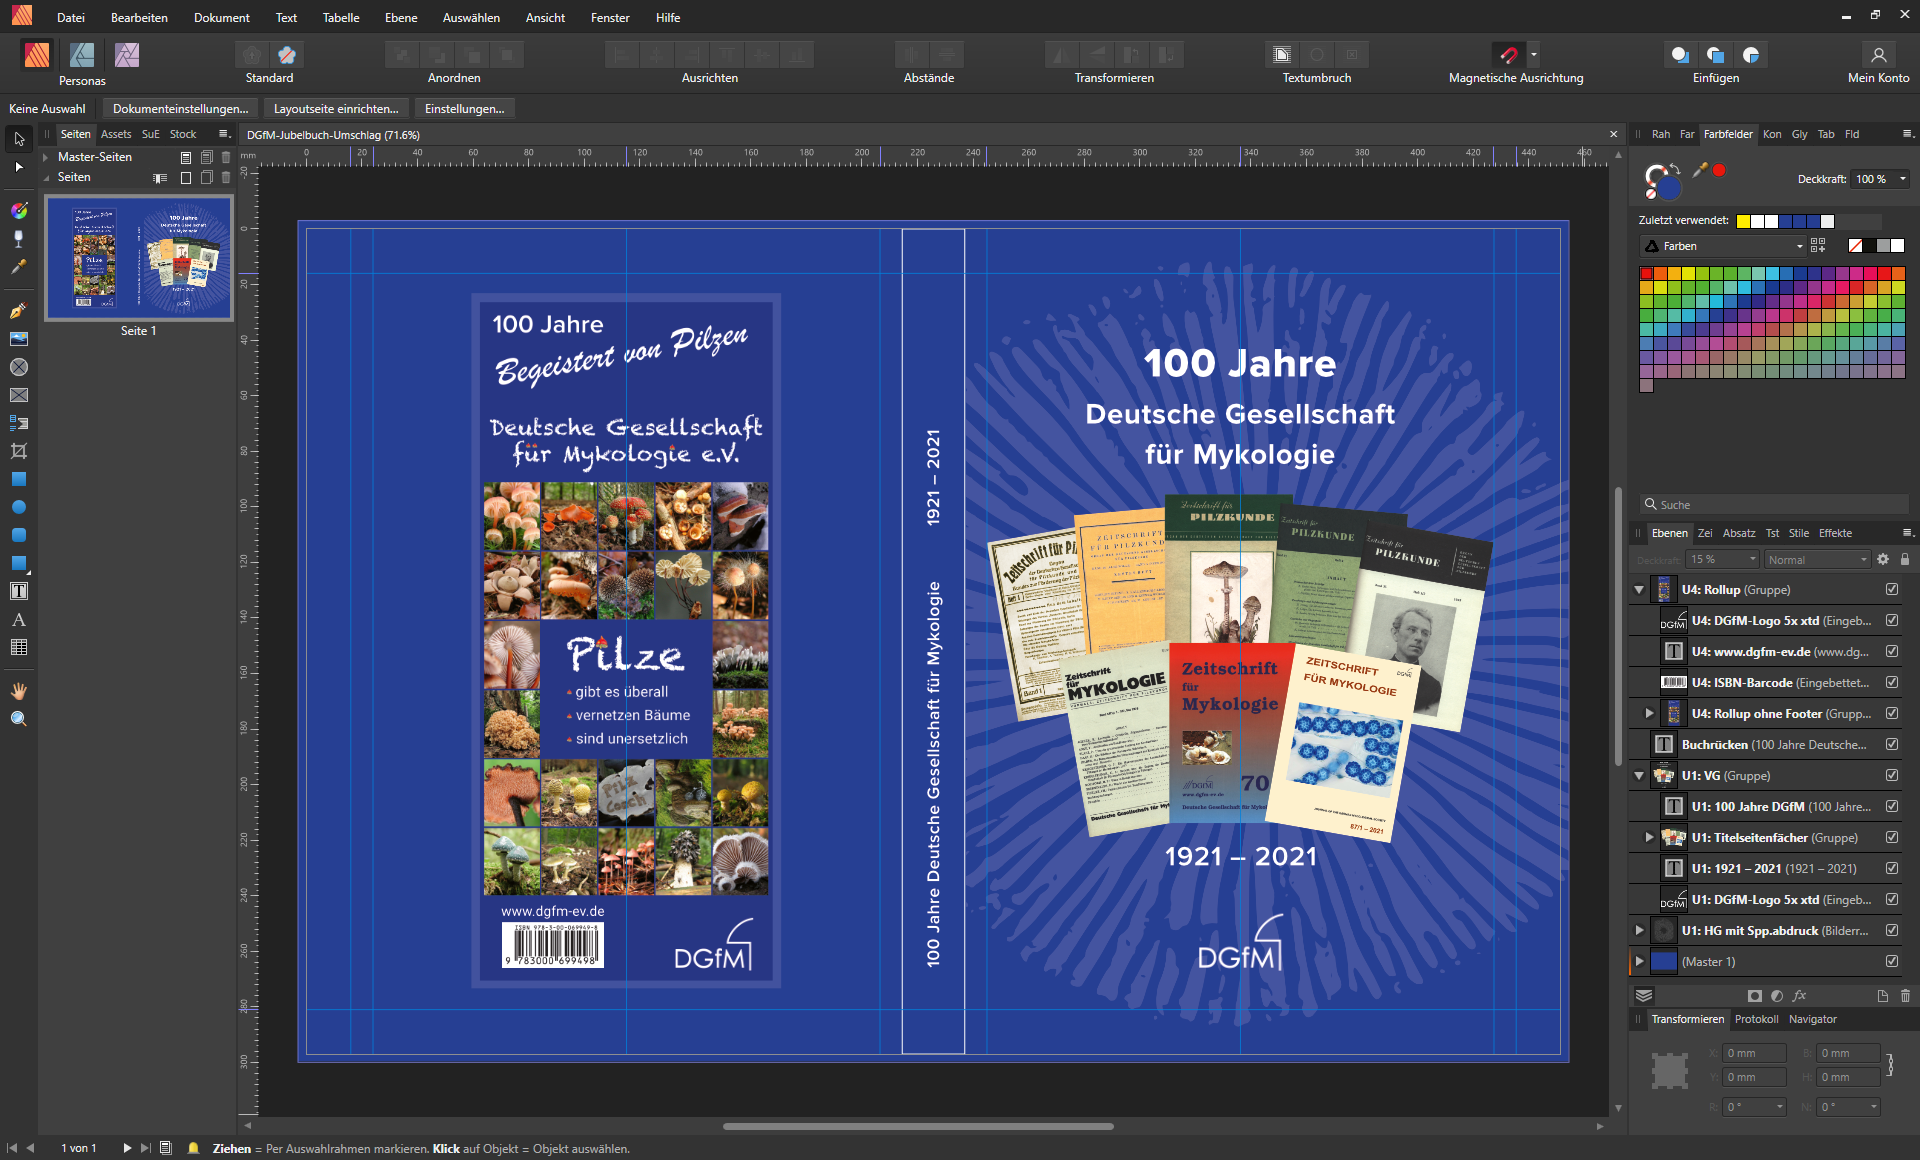Toggle visibility of U1: 1921 – 2021 layer

pyautogui.click(x=1892, y=869)
